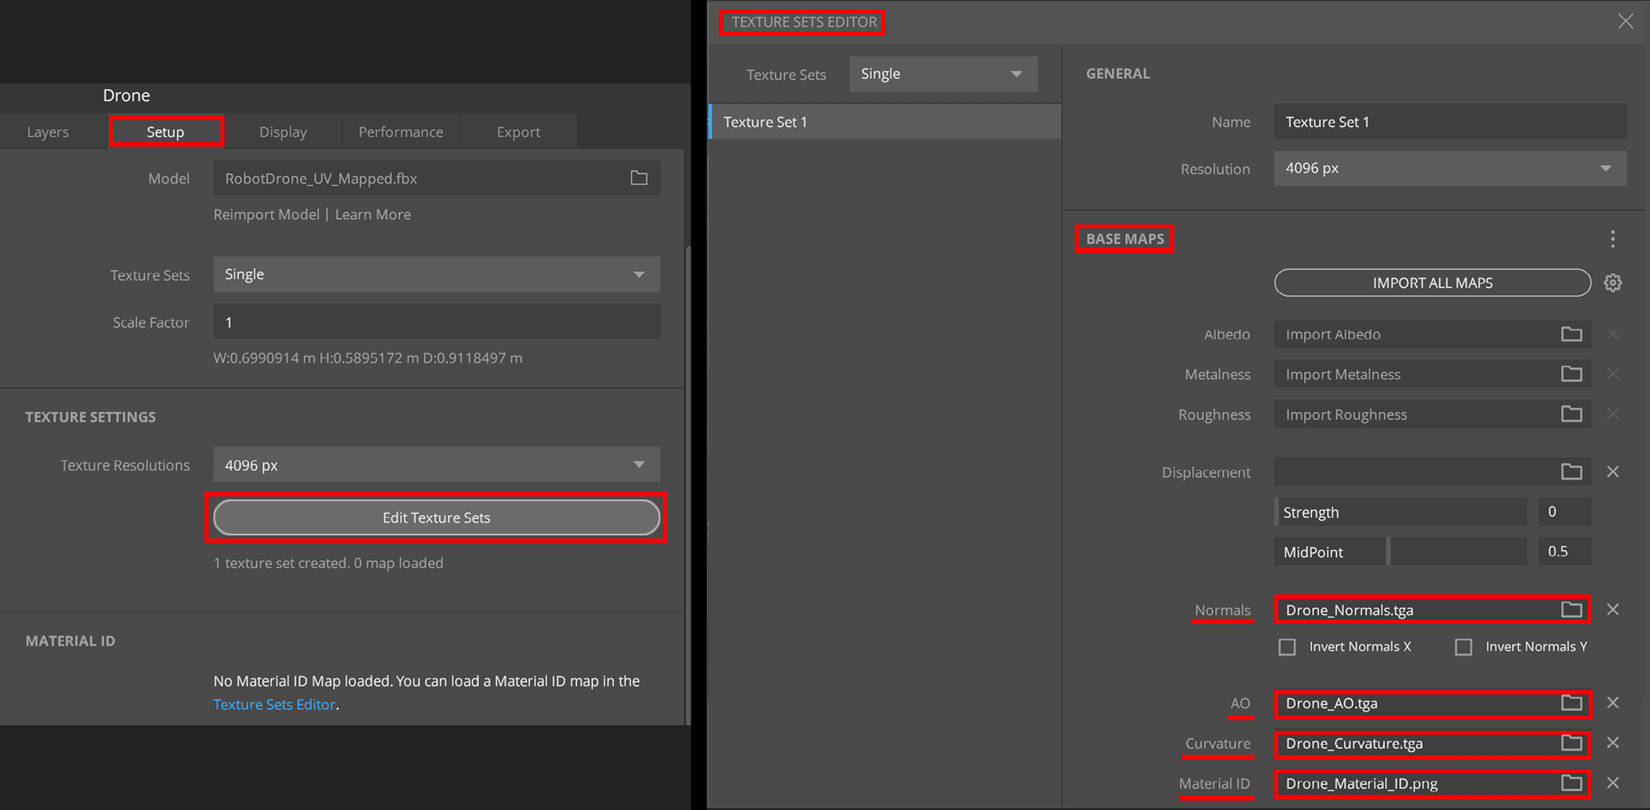This screenshot has height=810, width=1650.
Task: Close the Texture Sets Editor window
Action: point(1626,21)
